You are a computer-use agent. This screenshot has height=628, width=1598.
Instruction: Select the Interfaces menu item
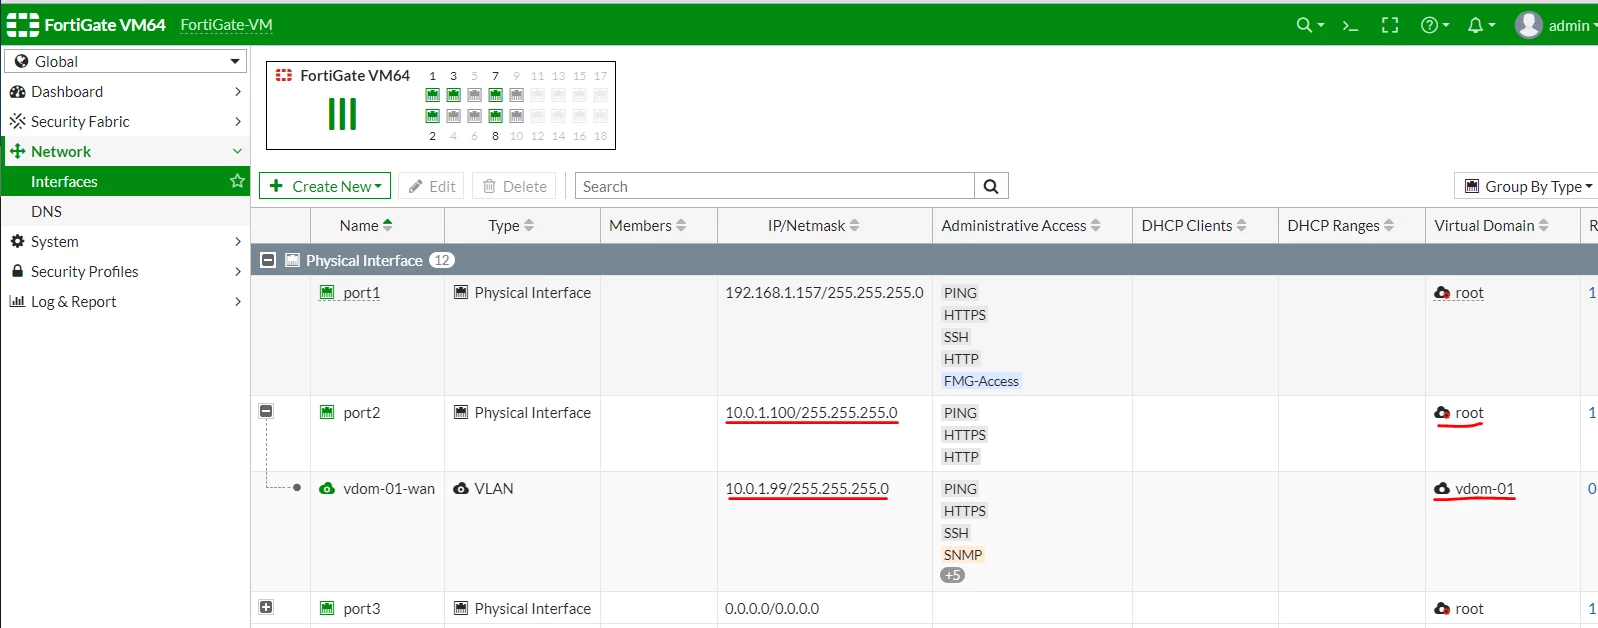click(125, 181)
